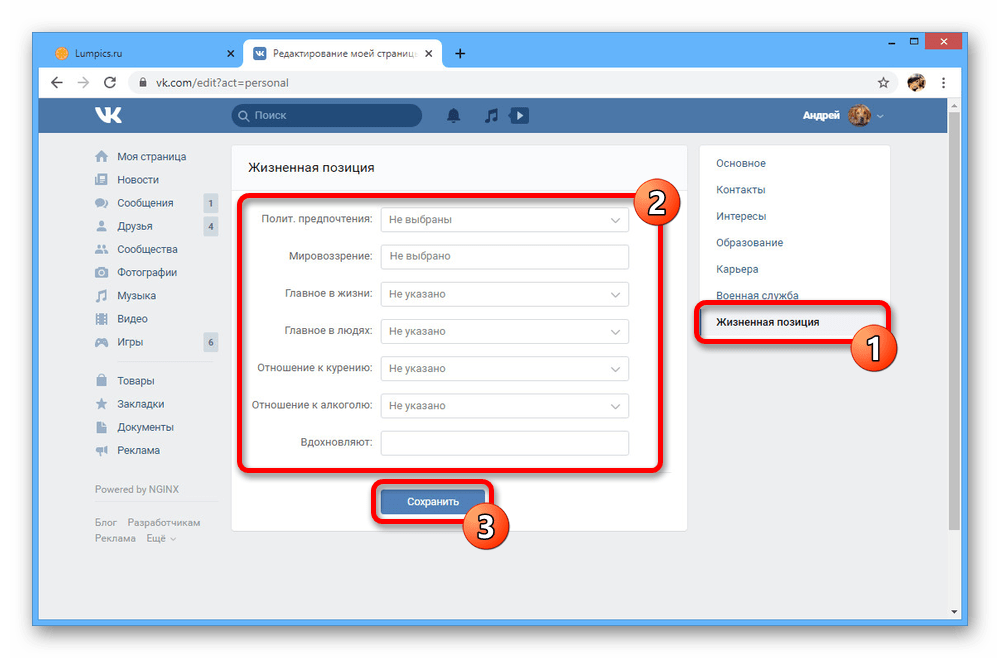Open Моя страница link
This screenshot has width=1000, height=658.
click(151, 157)
